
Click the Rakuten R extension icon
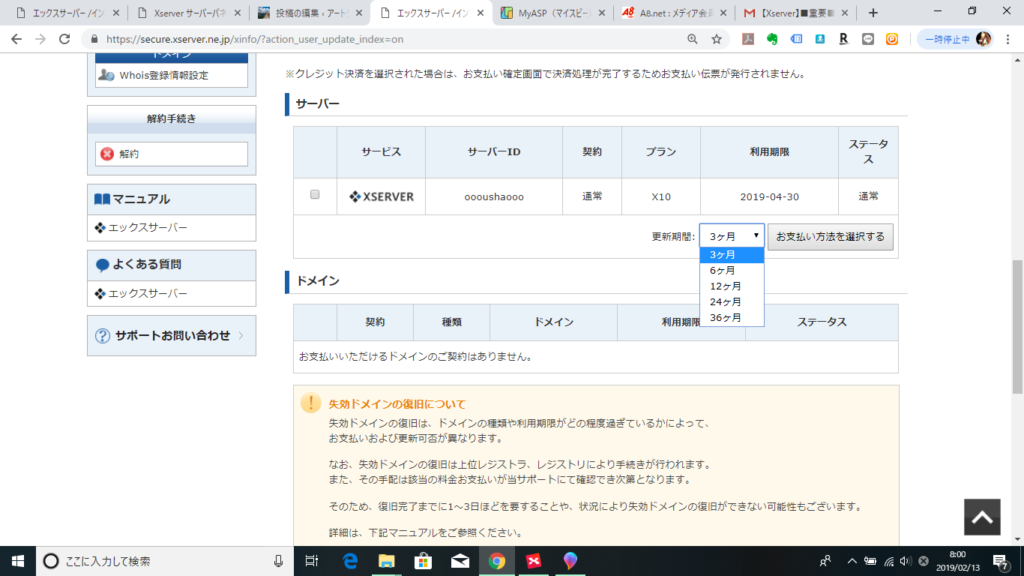tap(844, 39)
